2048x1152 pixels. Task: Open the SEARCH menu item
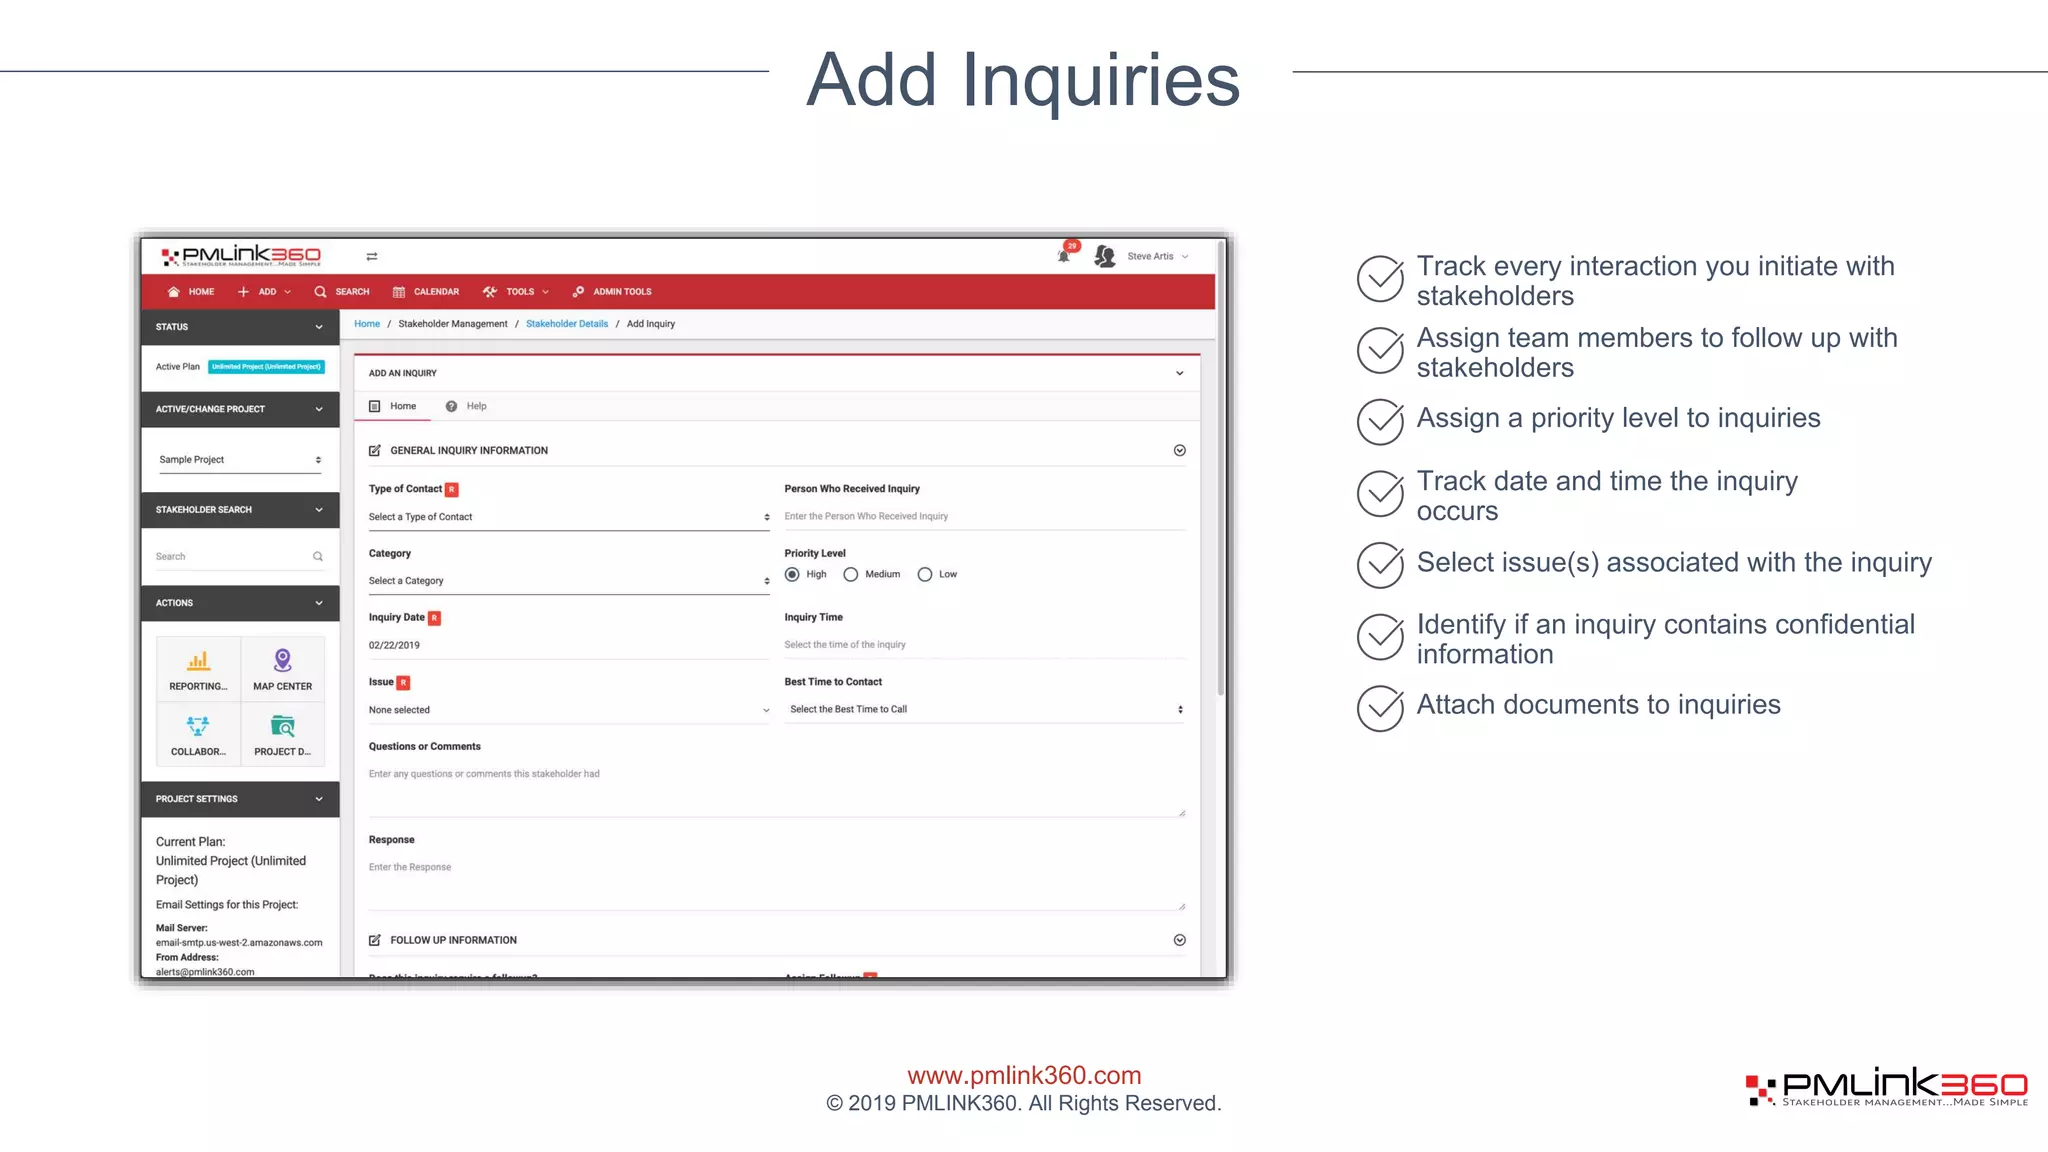coord(342,292)
